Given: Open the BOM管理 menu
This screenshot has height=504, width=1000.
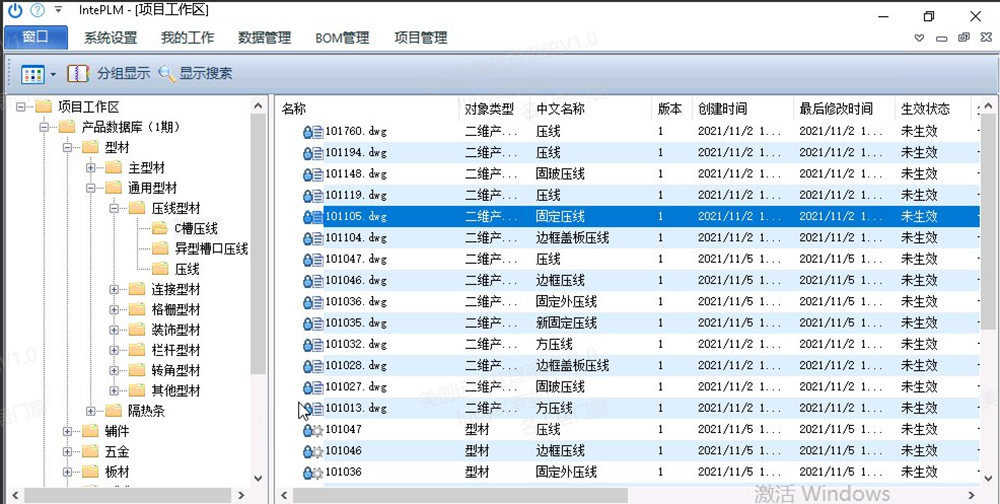Looking at the screenshot, I should point(342,38).
